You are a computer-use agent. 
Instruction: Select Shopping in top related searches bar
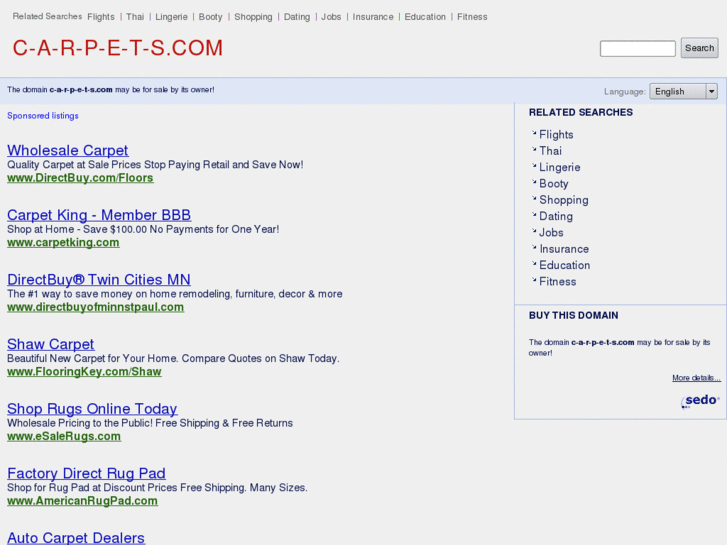point(253,17)
